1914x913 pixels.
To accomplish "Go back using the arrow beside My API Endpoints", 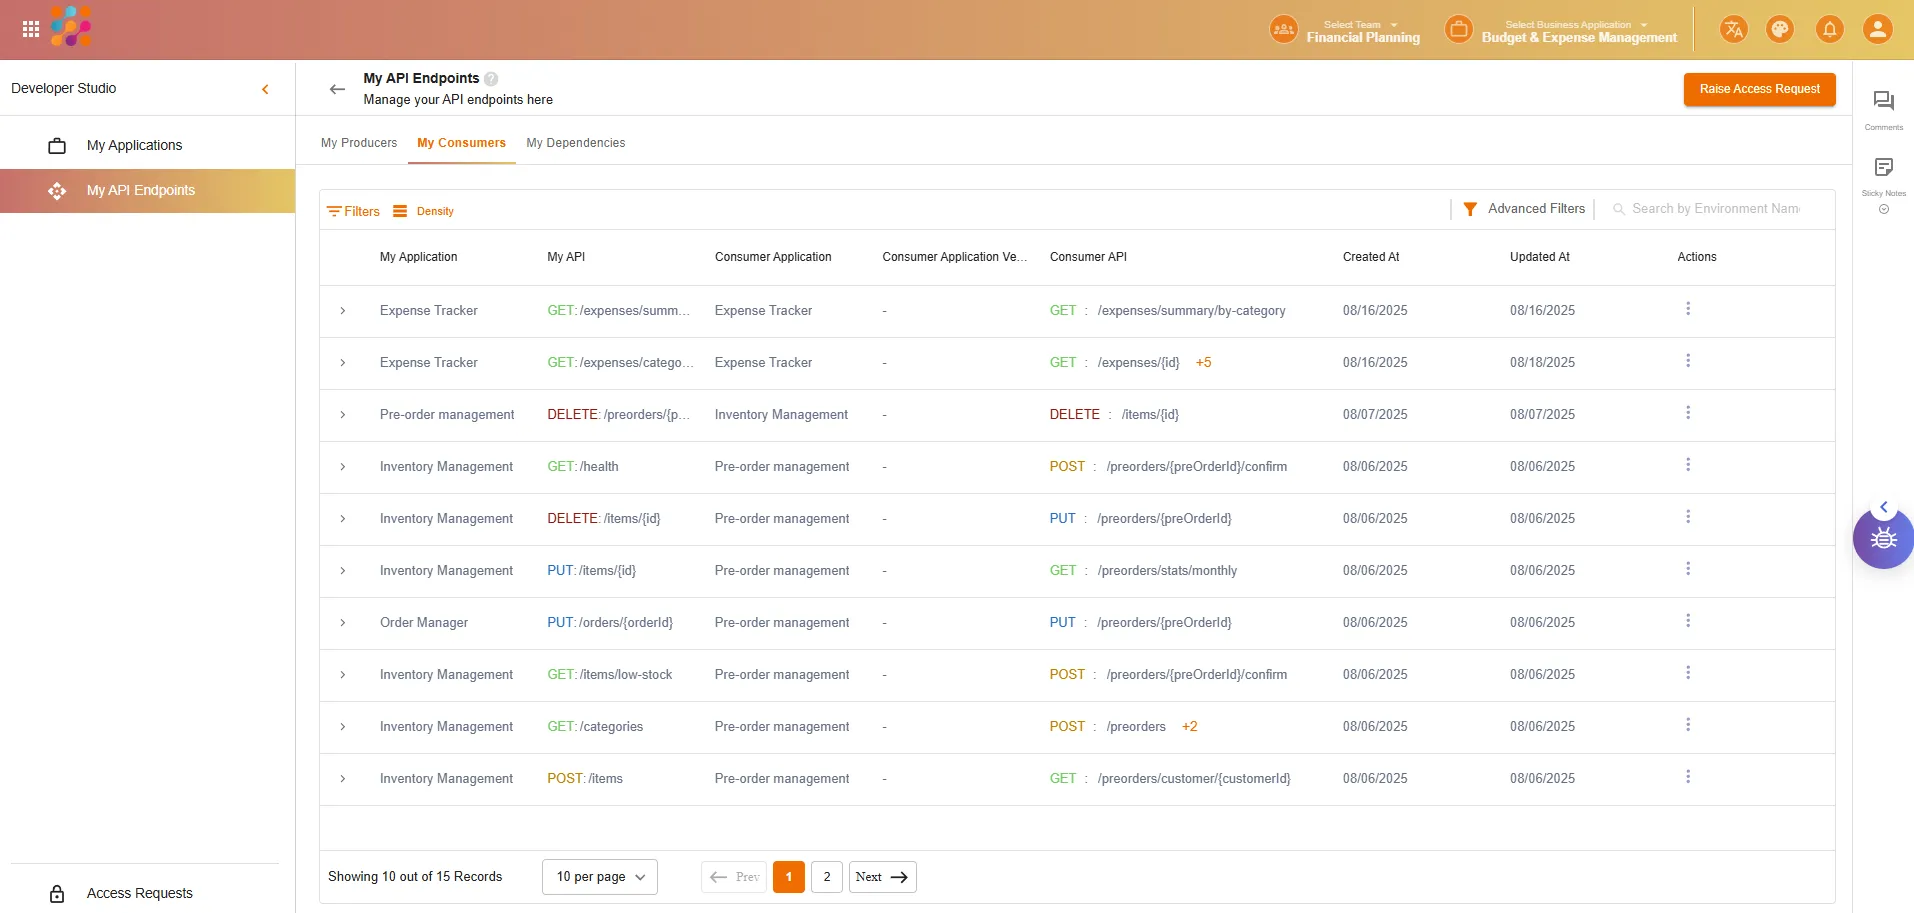I will pyautogui.click(x=337, y=89).
